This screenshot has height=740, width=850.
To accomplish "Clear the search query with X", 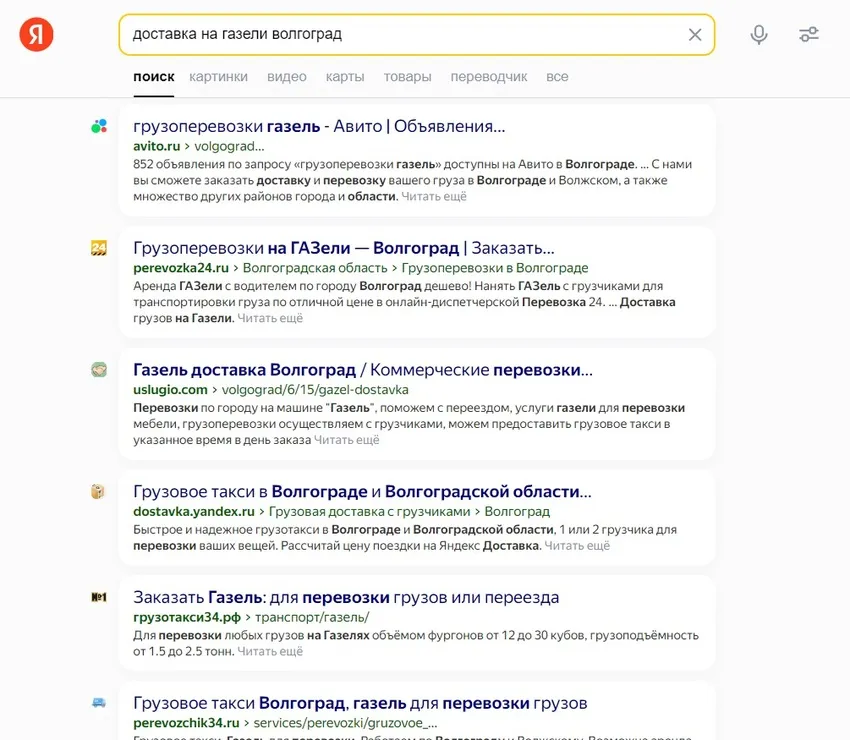I will [695, 33].
